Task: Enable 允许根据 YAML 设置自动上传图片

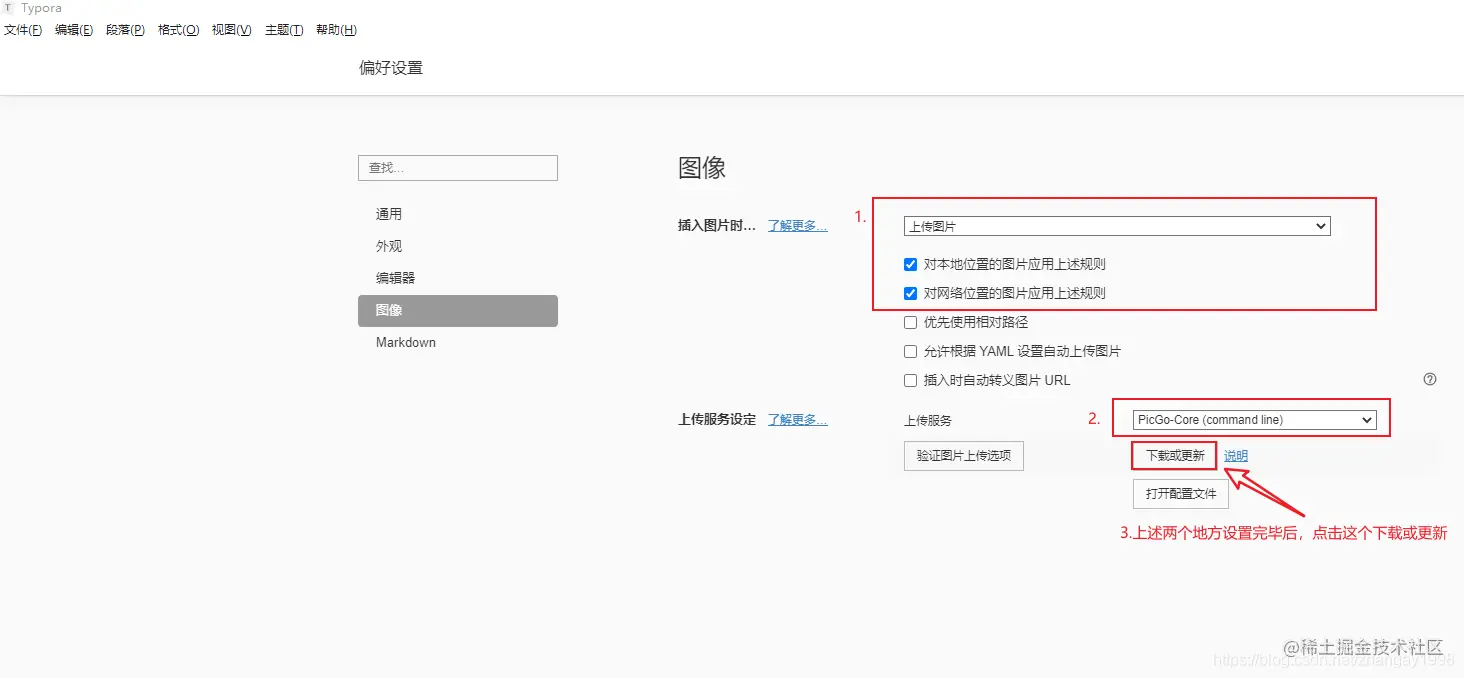Action: coord(910,351)
